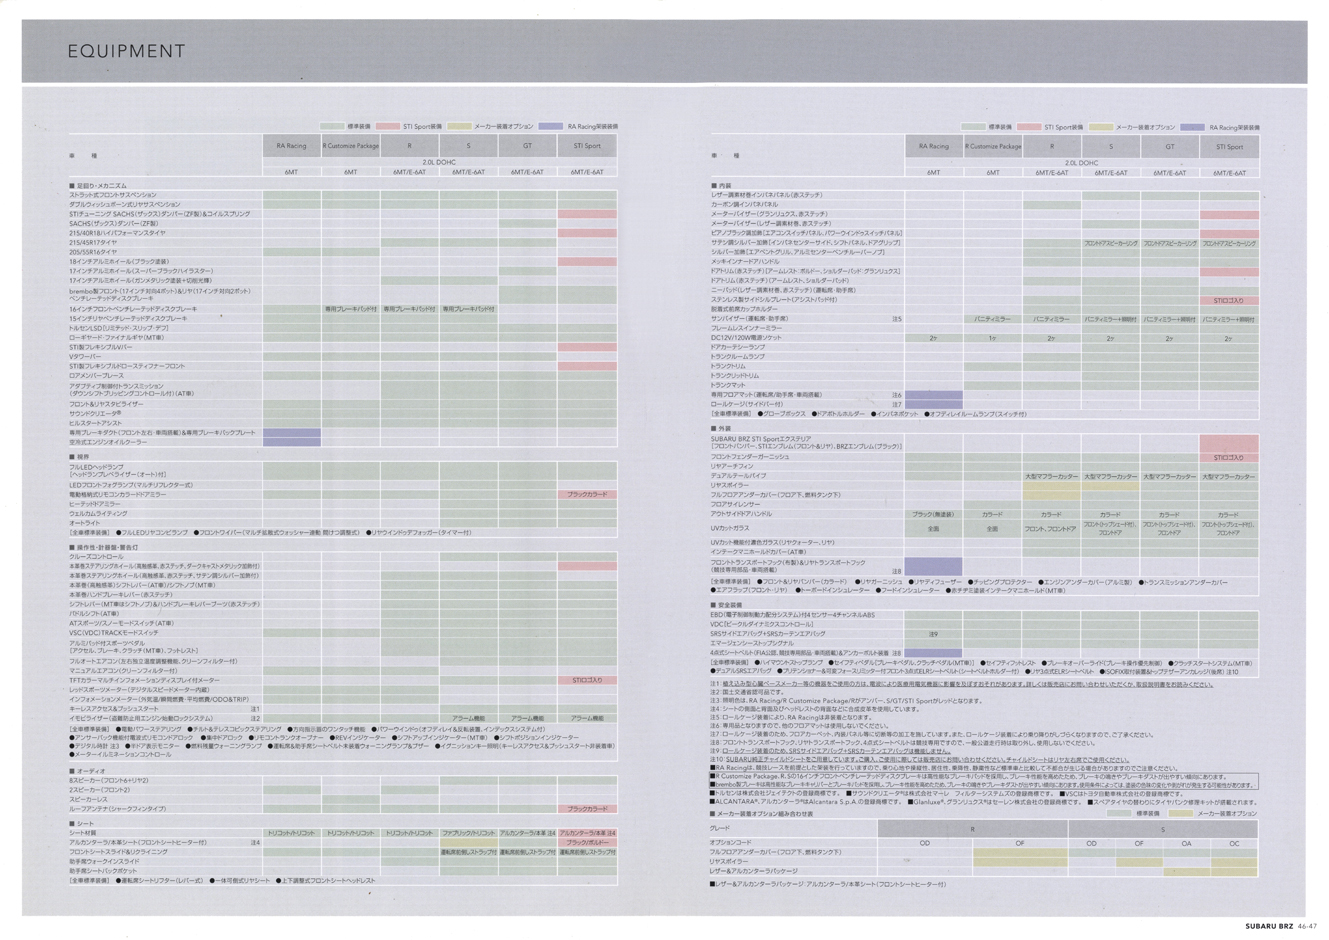This screenshot has height=940, width=1329.
Task: Select the 安全装備 section header
Action: click(x=726, y=605)
